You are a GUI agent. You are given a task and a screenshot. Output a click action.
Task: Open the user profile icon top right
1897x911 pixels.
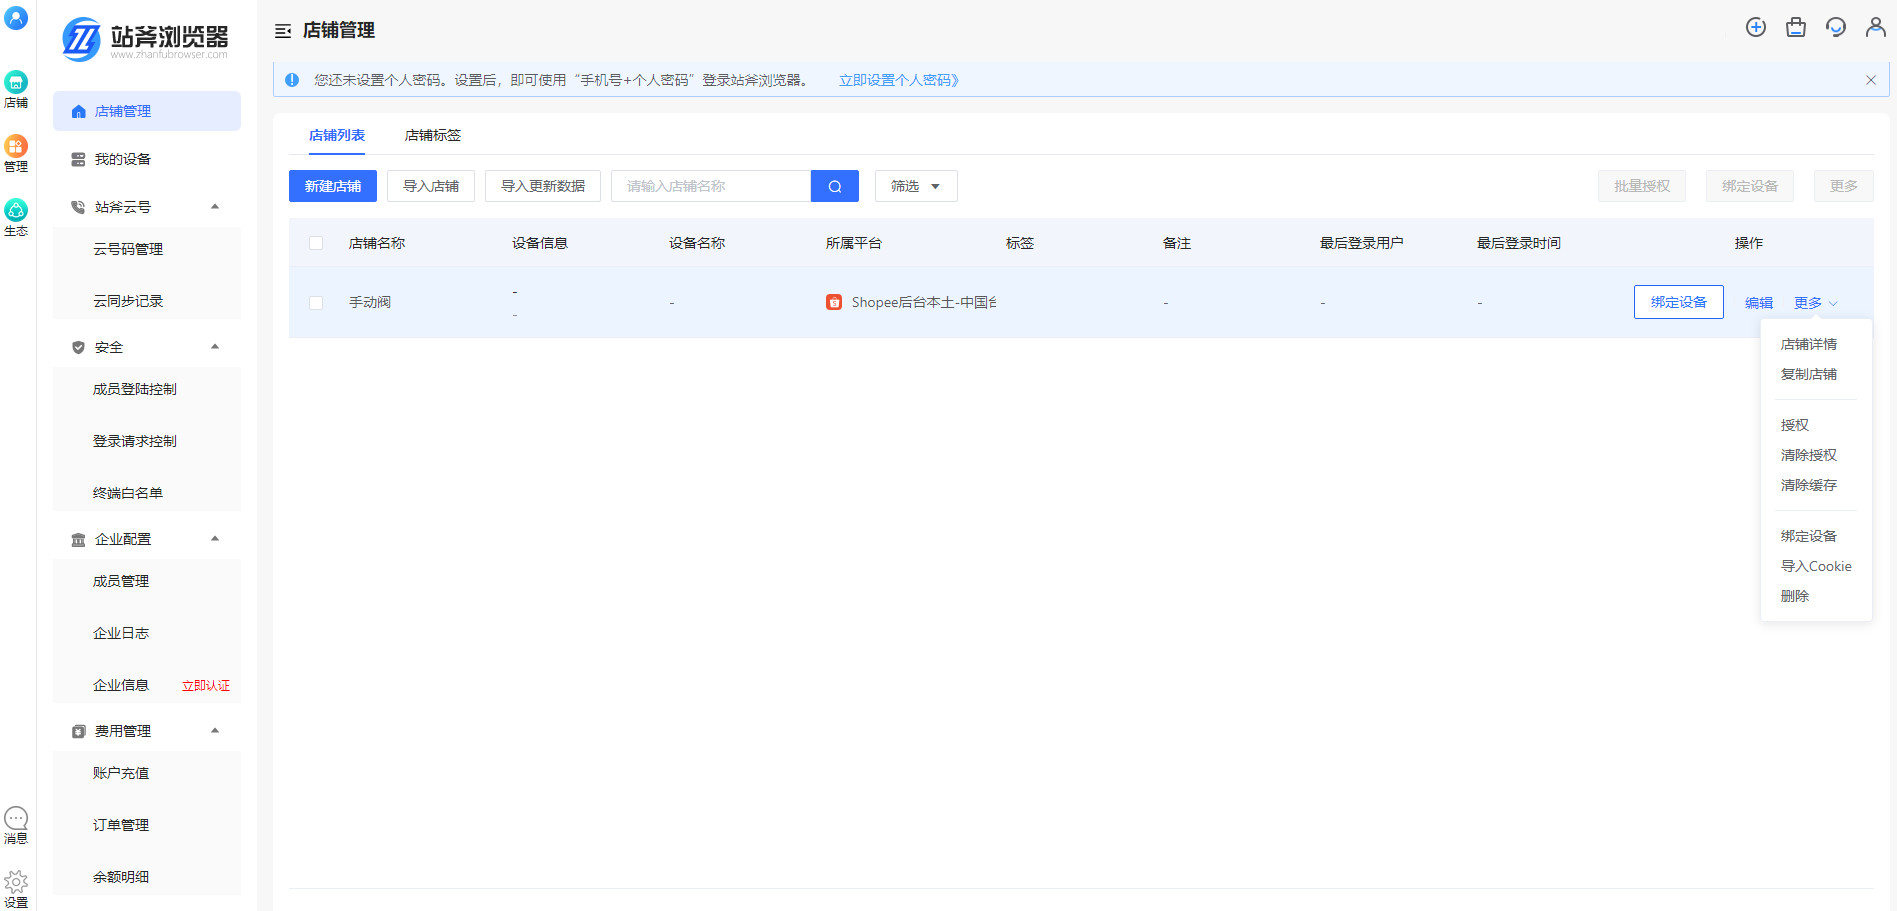(x=1876, y=28)
